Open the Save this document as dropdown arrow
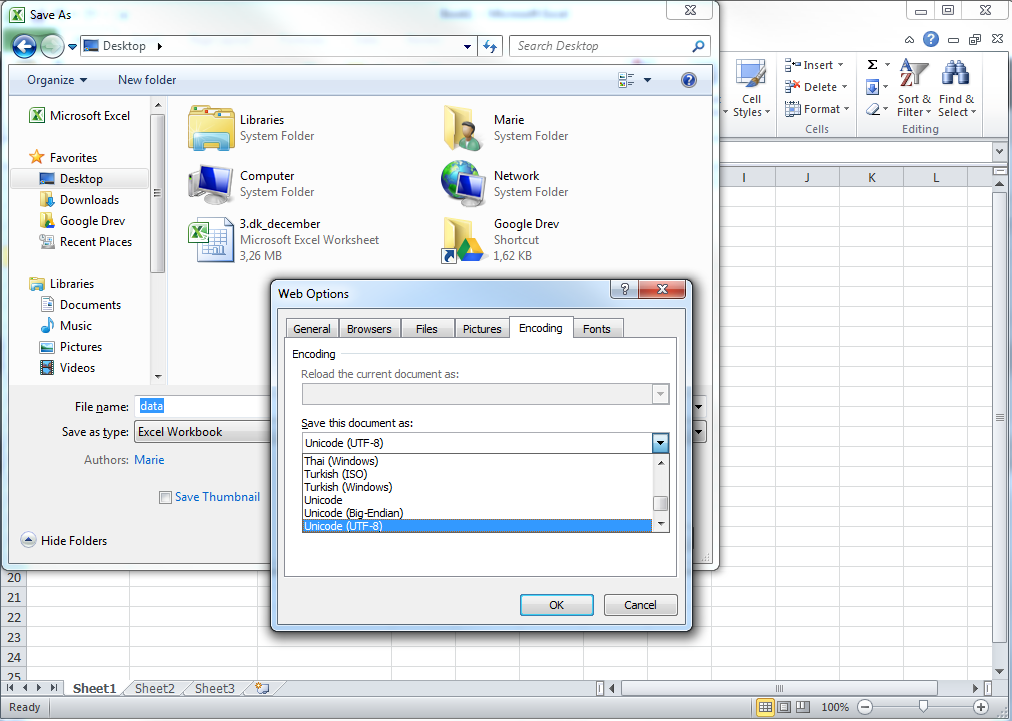This screenshot has height=721, width=1012. pos(660,443)
